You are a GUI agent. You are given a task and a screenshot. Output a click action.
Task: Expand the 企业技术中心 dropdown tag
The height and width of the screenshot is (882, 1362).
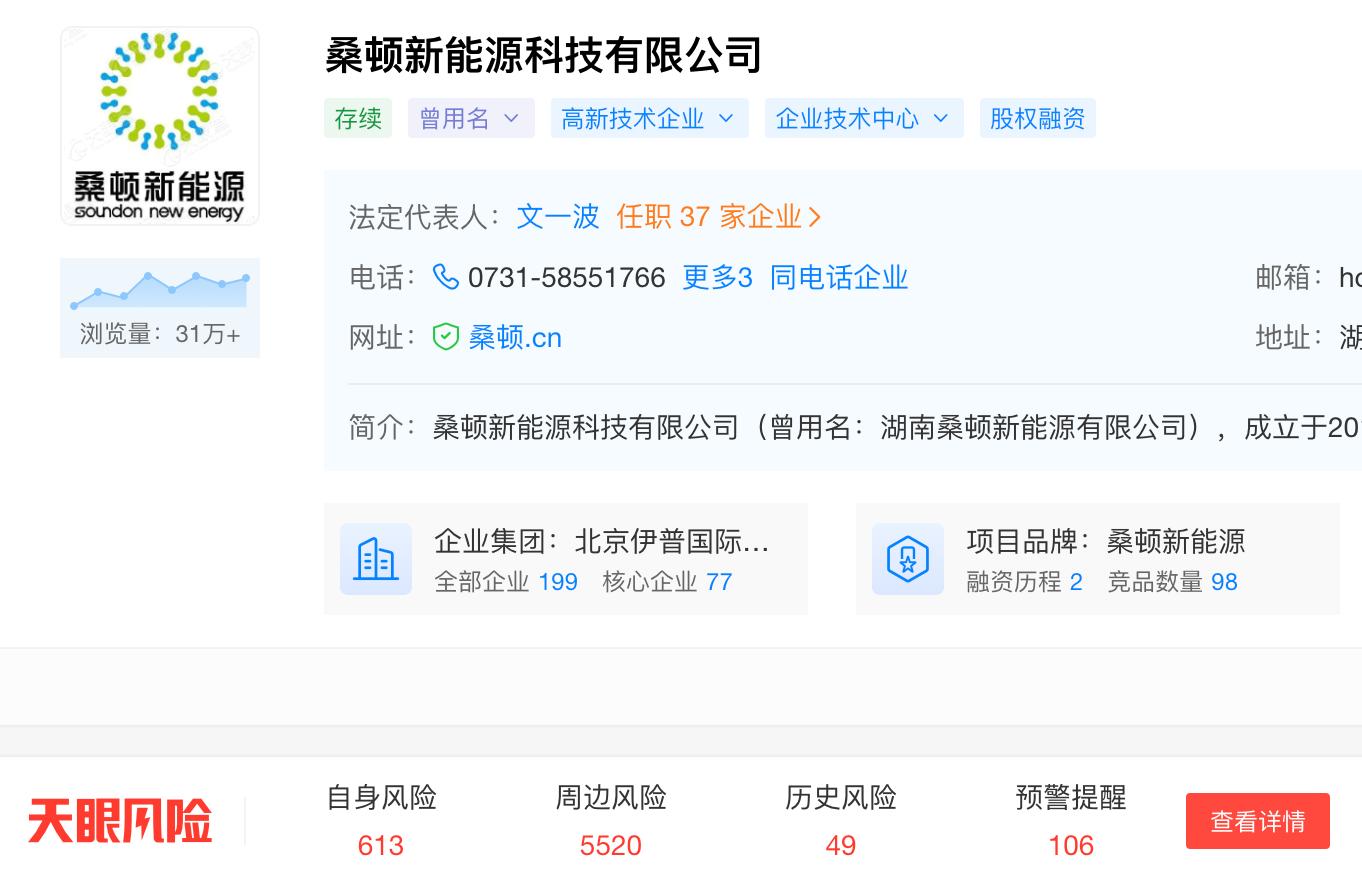[864, 118]
